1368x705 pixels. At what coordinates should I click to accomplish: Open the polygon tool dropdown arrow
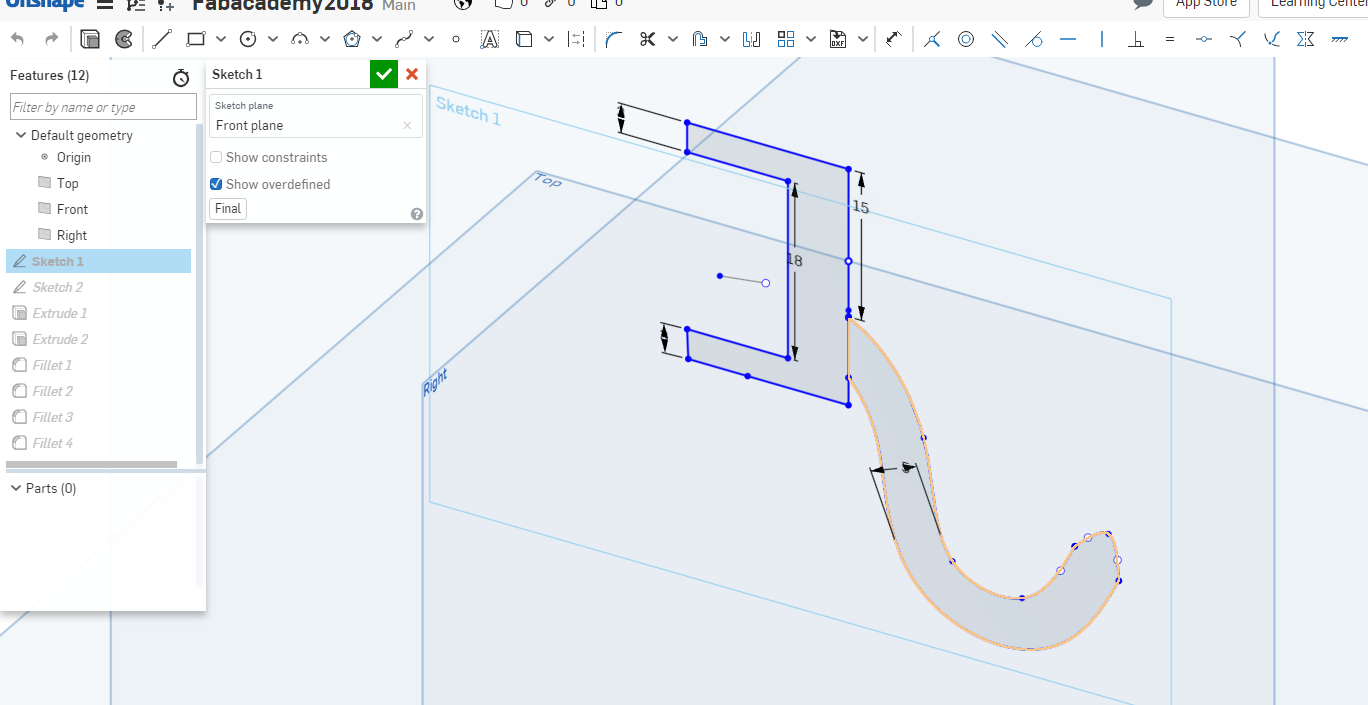[x=377, y=40]
